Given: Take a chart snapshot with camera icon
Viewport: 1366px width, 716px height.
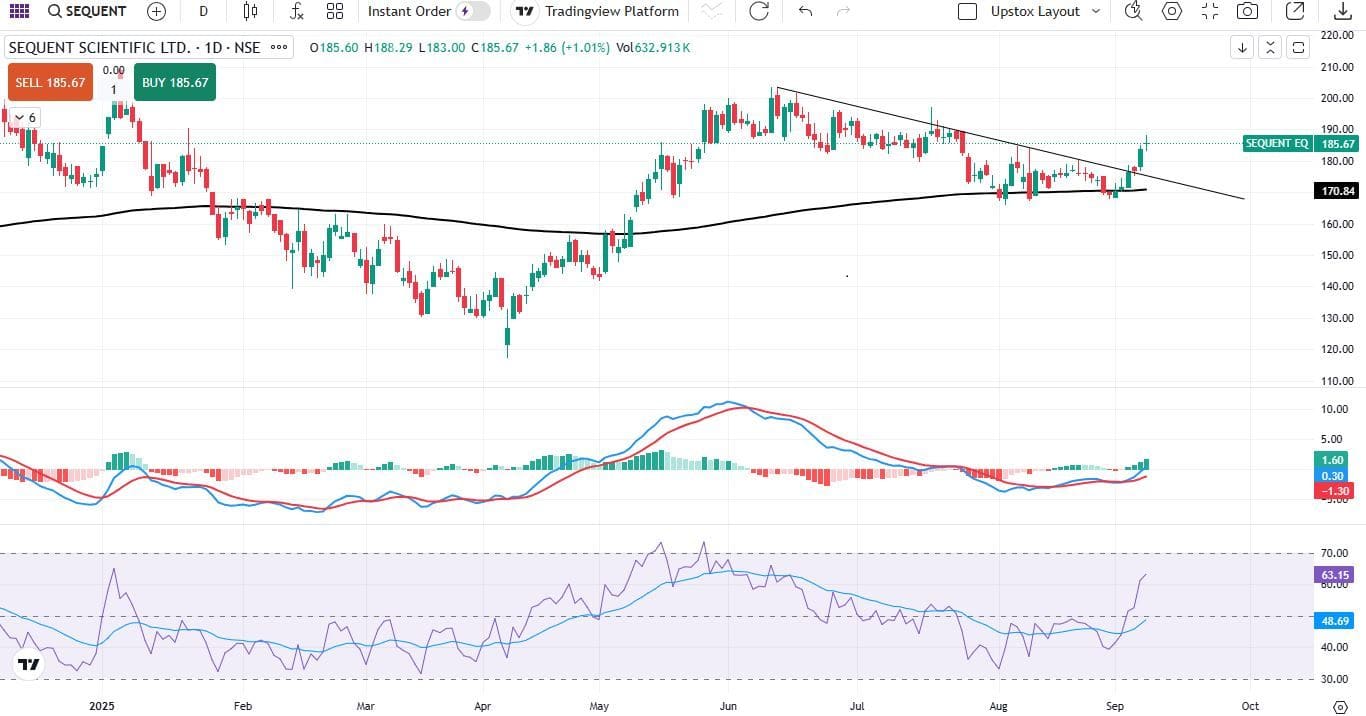Looking at the screenshot, I should [x=1247, y=11].
